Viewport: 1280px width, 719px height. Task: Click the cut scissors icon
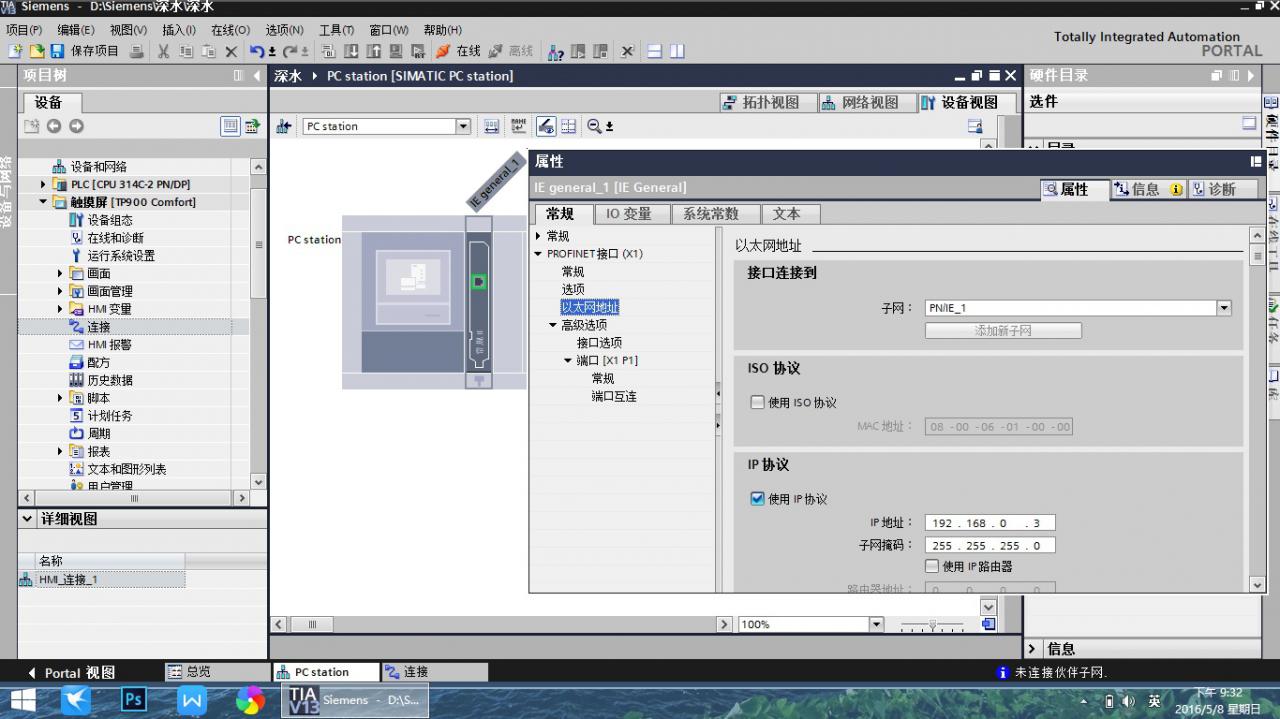tap(163, 51)
